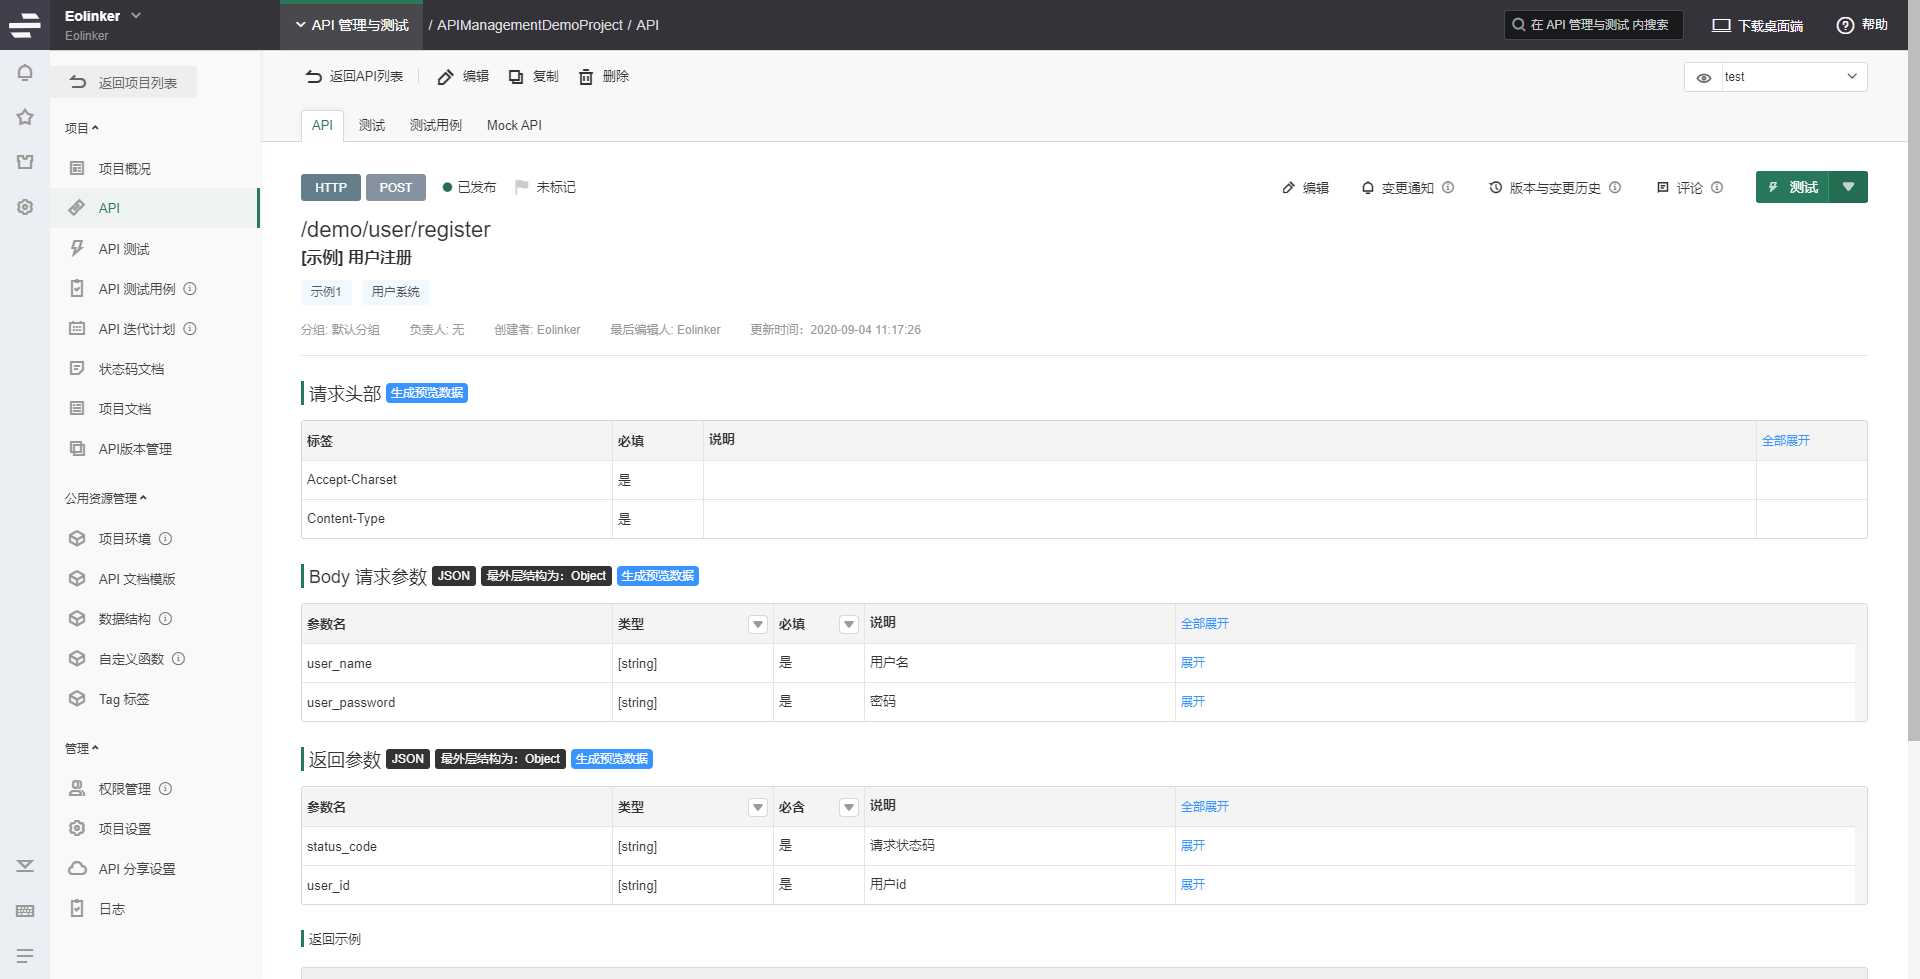Screen dimensions: 1920x979
Task: Click 返回项目列表 button
Action: [124, 82]
